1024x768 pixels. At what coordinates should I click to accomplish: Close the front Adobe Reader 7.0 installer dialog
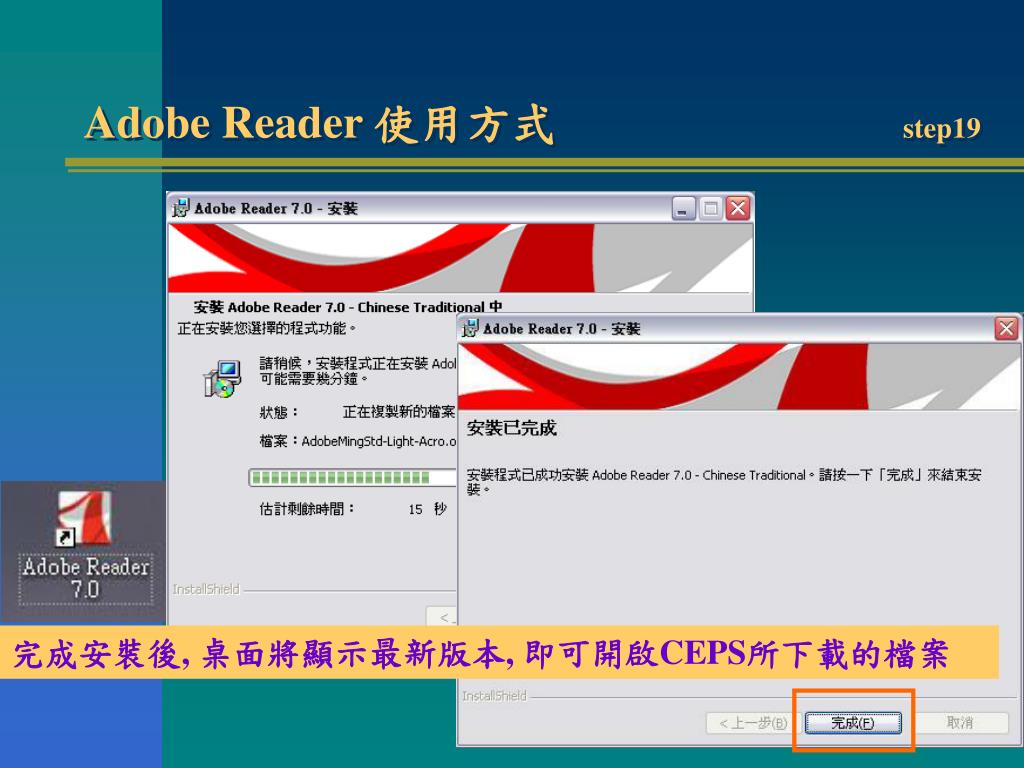pyautogui.click(x=1006, y=328)
